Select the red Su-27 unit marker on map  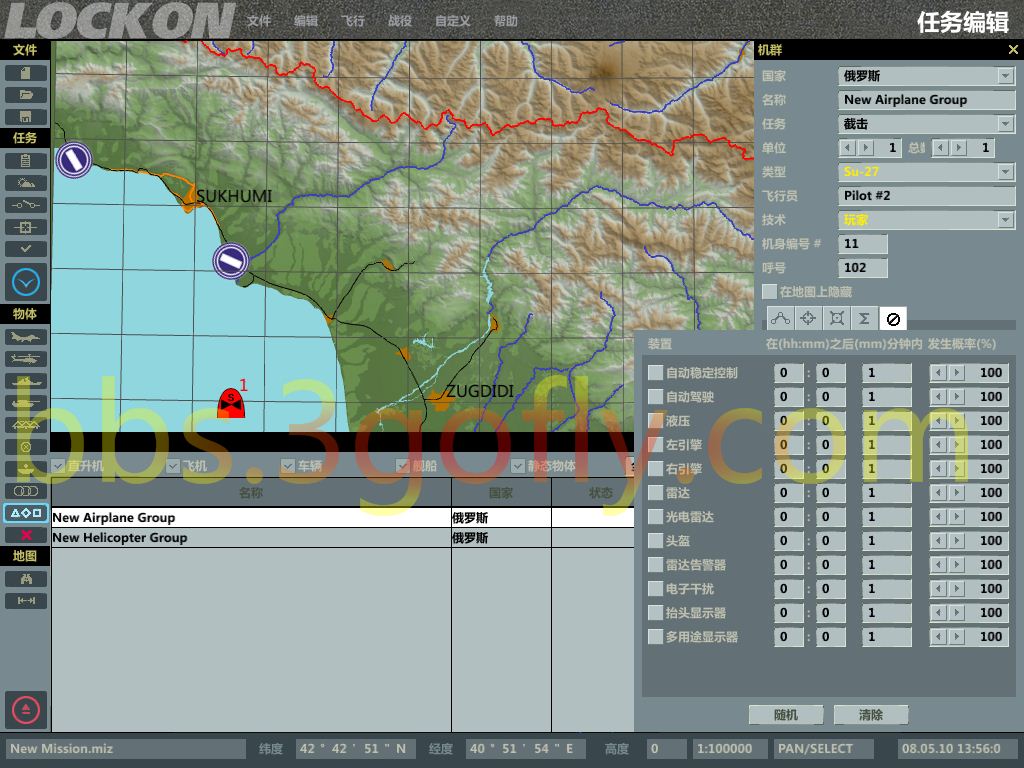point(231,403)
